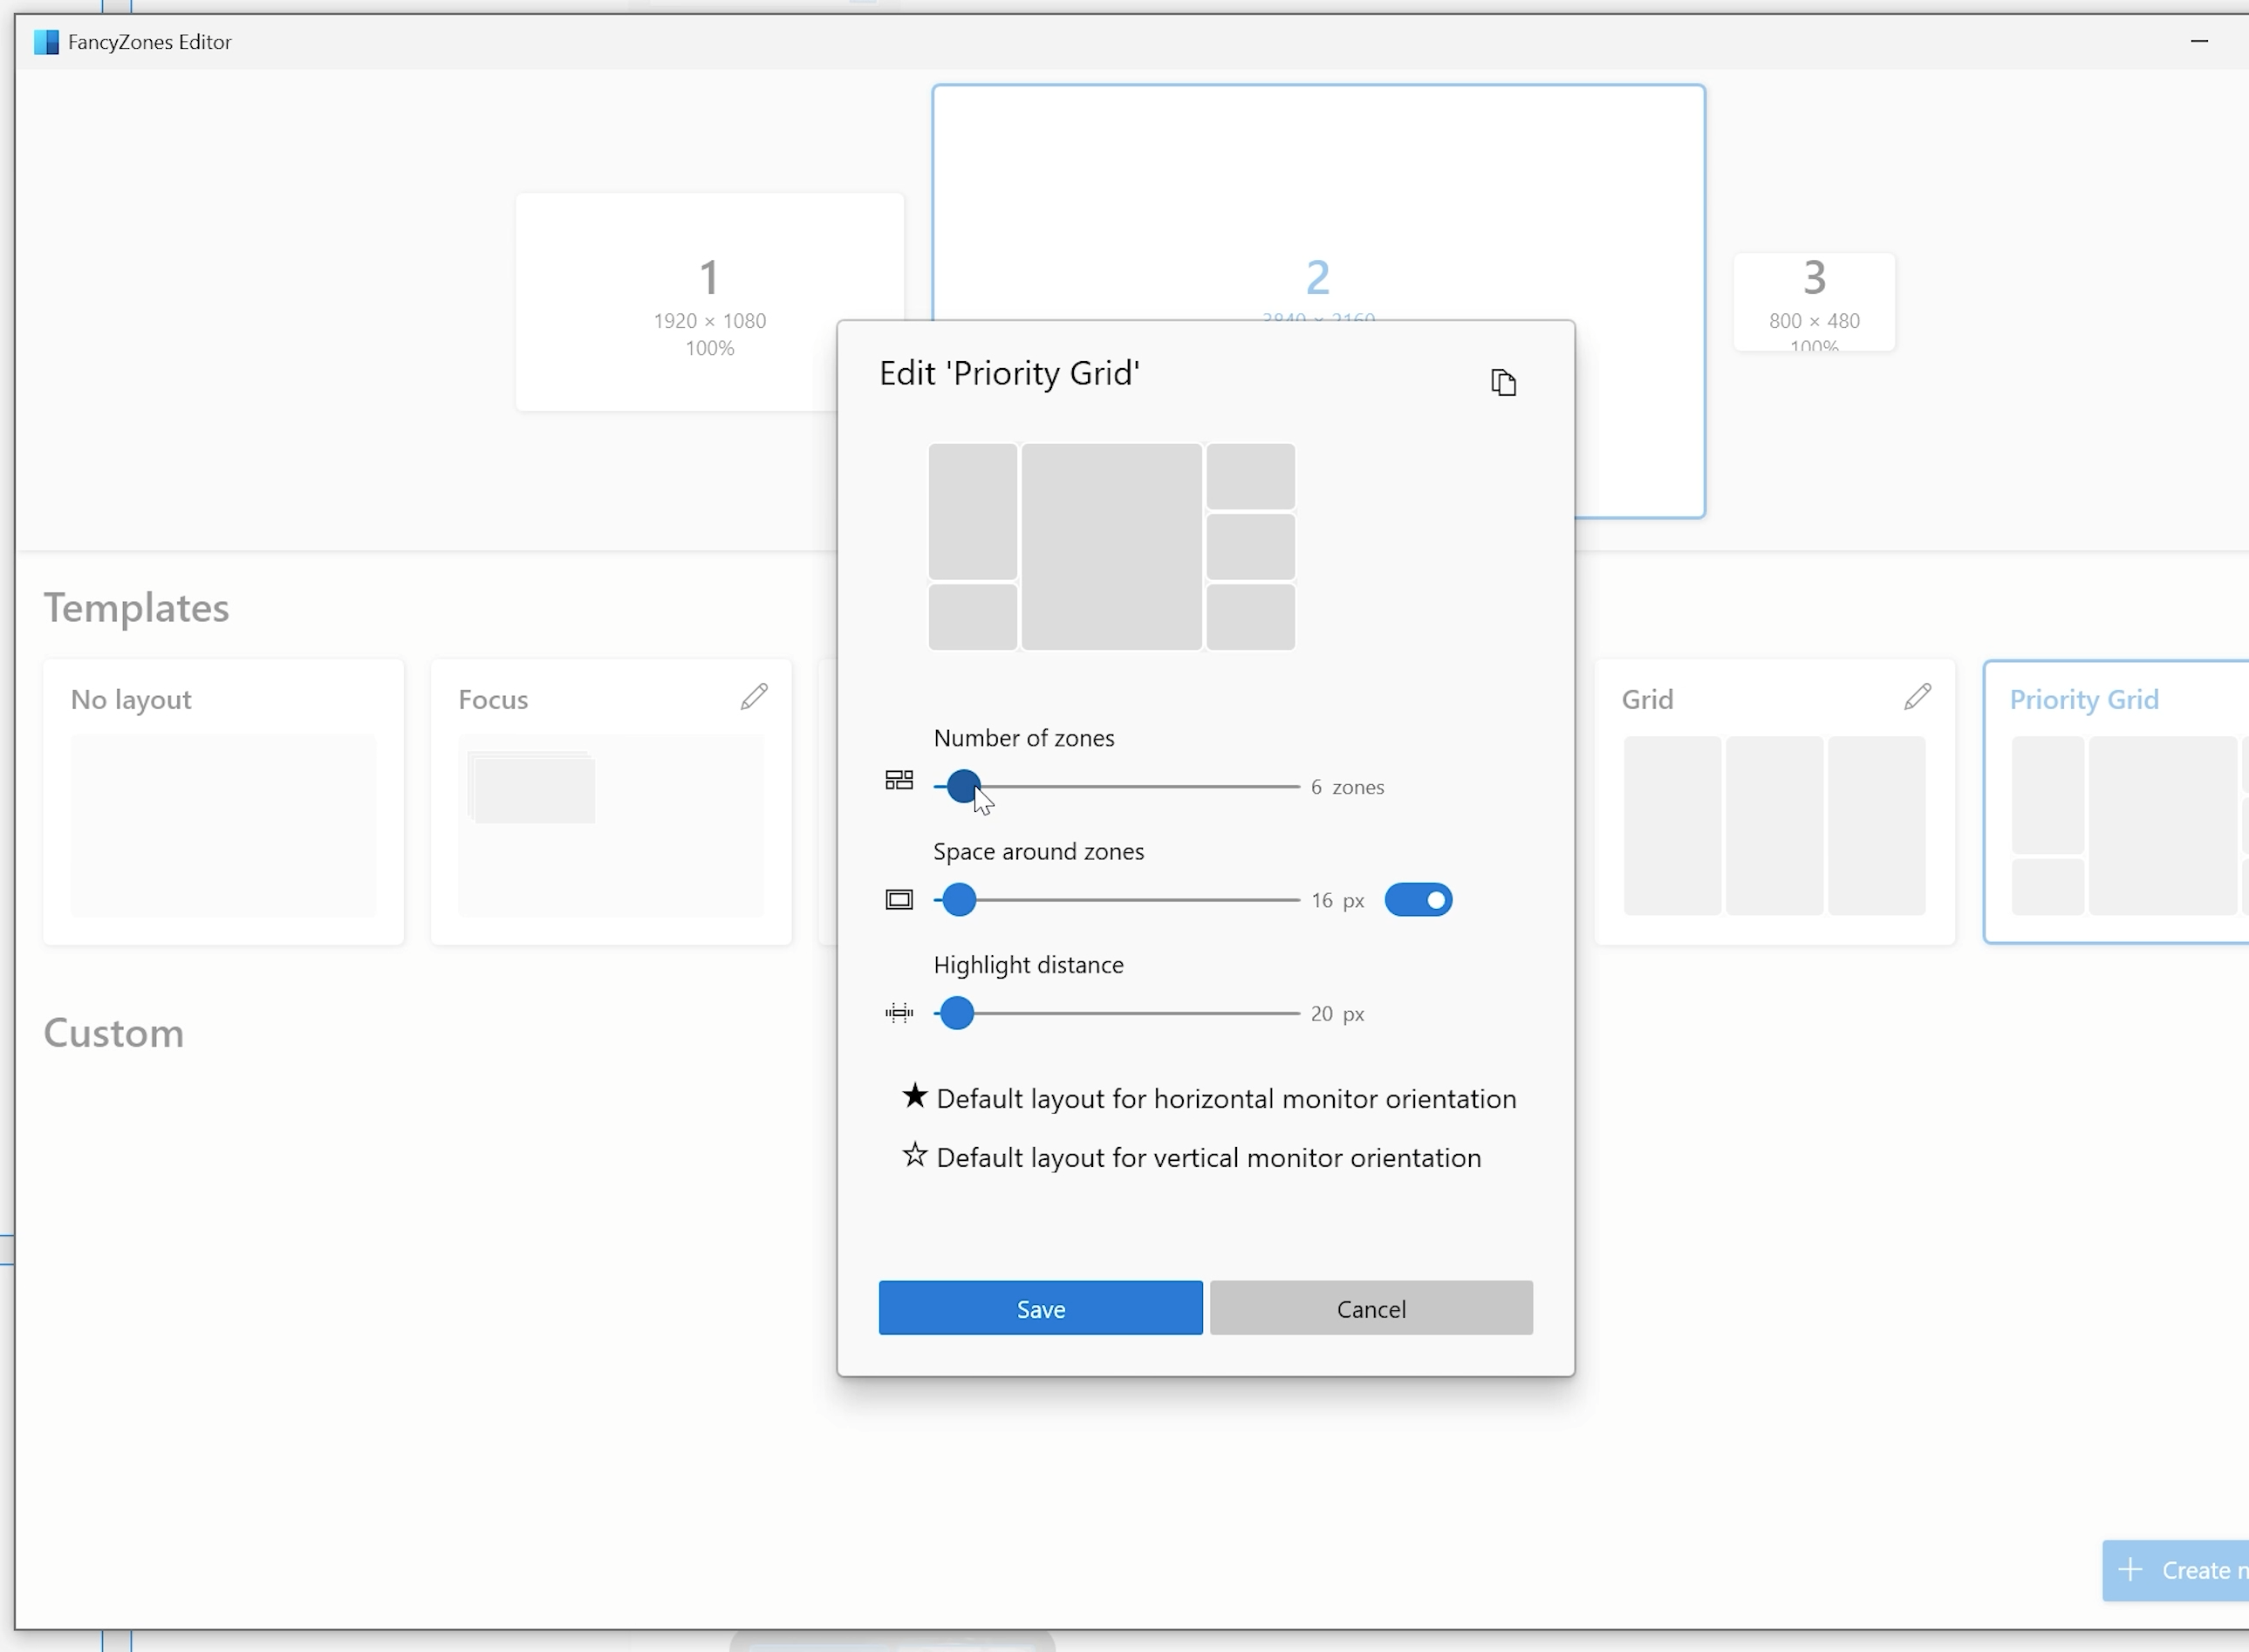Edit the Grid template with pencil icon
The image size is (2249, 1652).
1917,697
